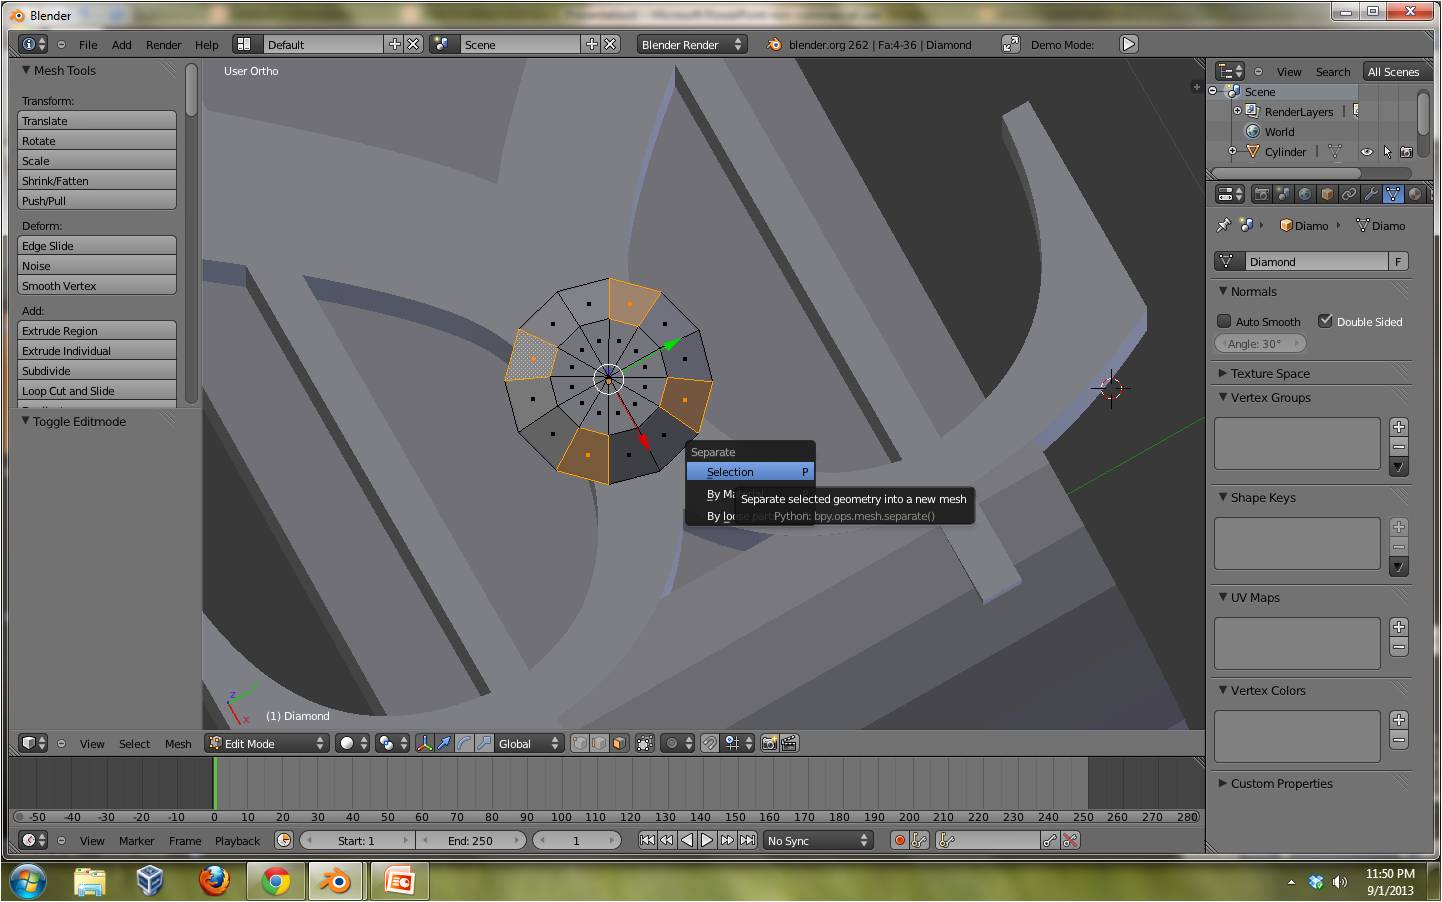Enable the Auto Smooth checkbox
This screenshot has height=902, width=1442.
point(1224,321)
